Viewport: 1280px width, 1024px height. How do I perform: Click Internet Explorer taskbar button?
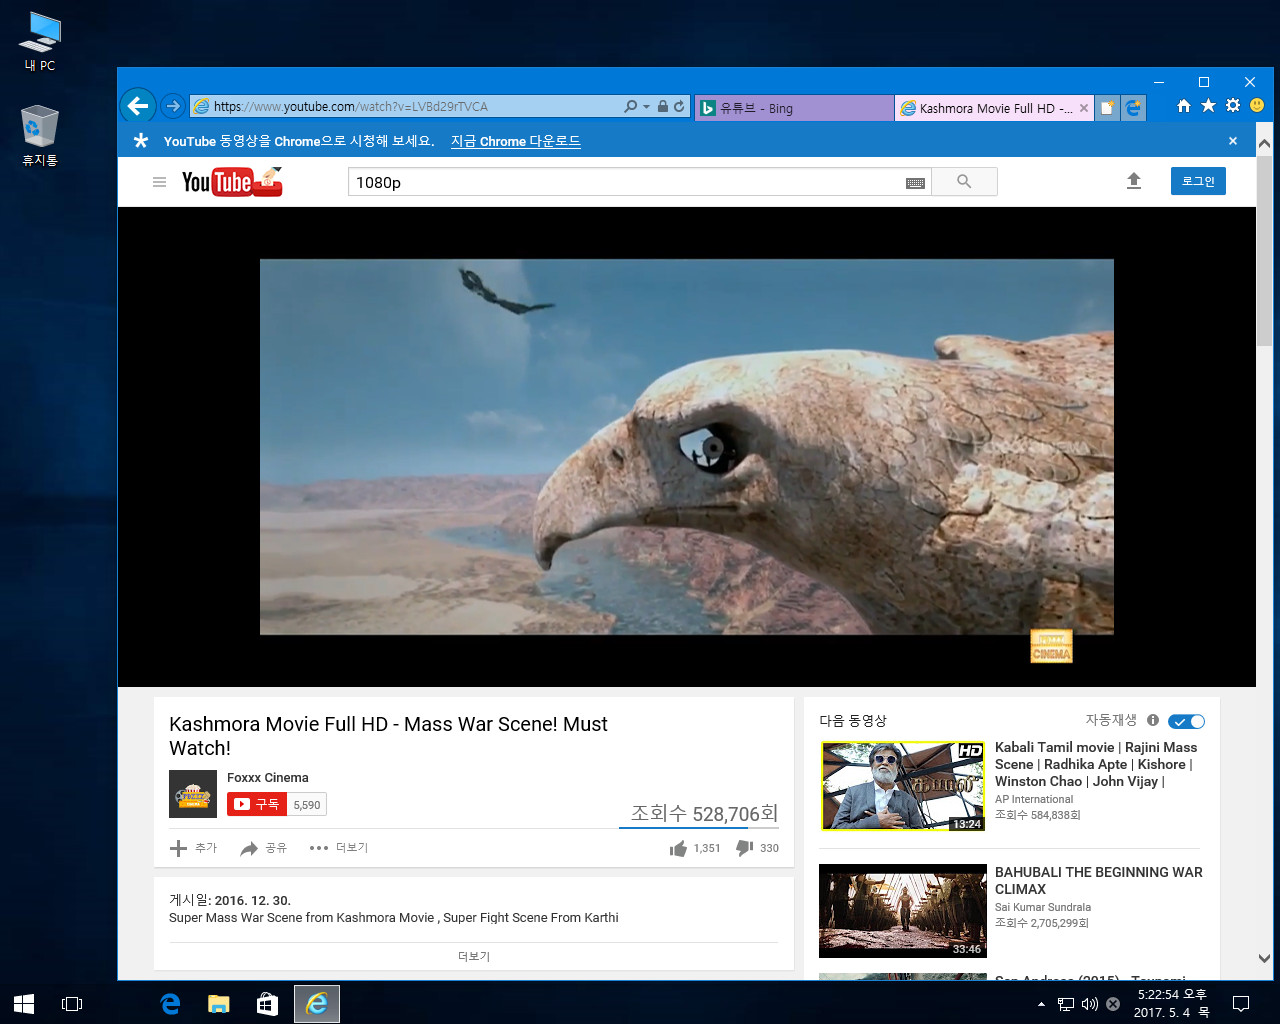(316, 1003)
